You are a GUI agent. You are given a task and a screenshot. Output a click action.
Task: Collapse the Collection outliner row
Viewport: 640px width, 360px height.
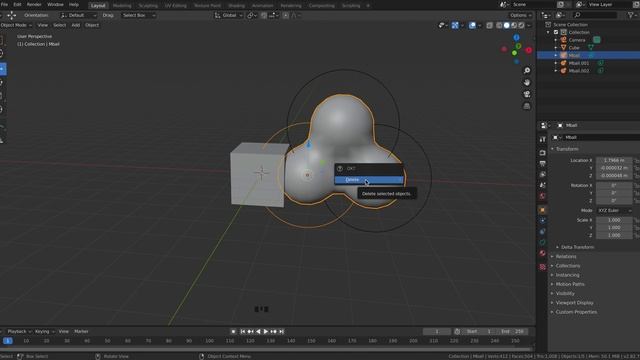tap(548, 32)
